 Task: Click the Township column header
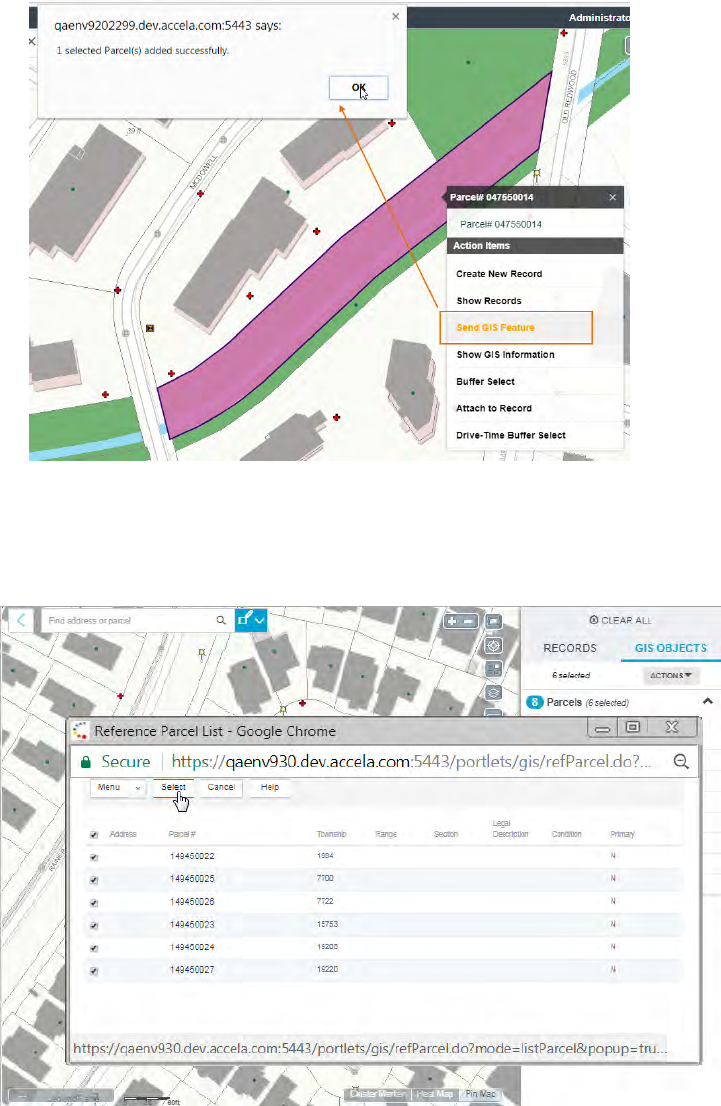(x=331, y=834)
